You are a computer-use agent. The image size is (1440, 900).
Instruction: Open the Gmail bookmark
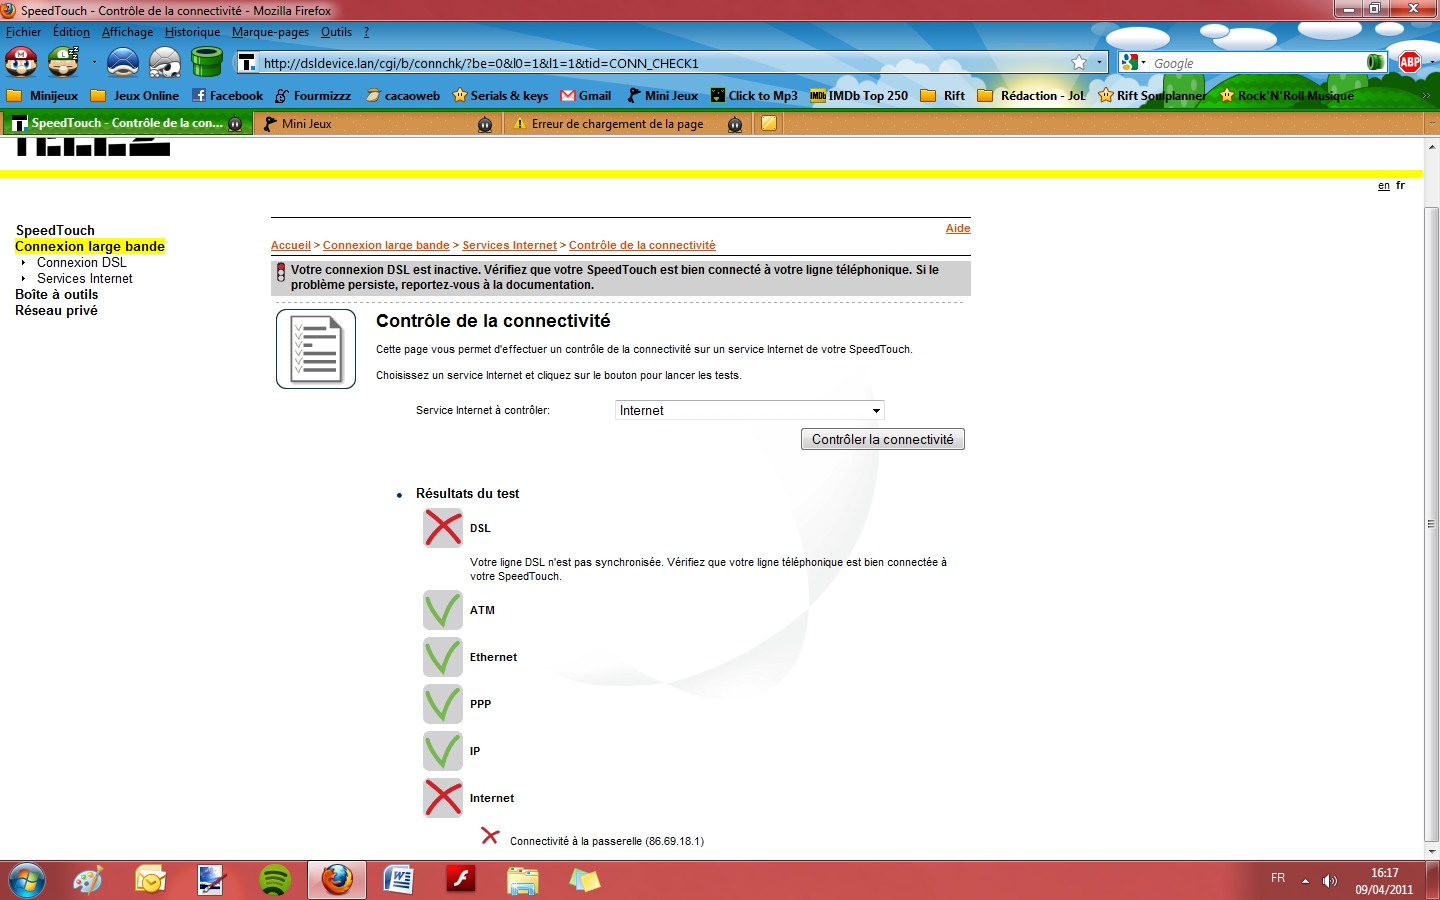coord(586,96)
